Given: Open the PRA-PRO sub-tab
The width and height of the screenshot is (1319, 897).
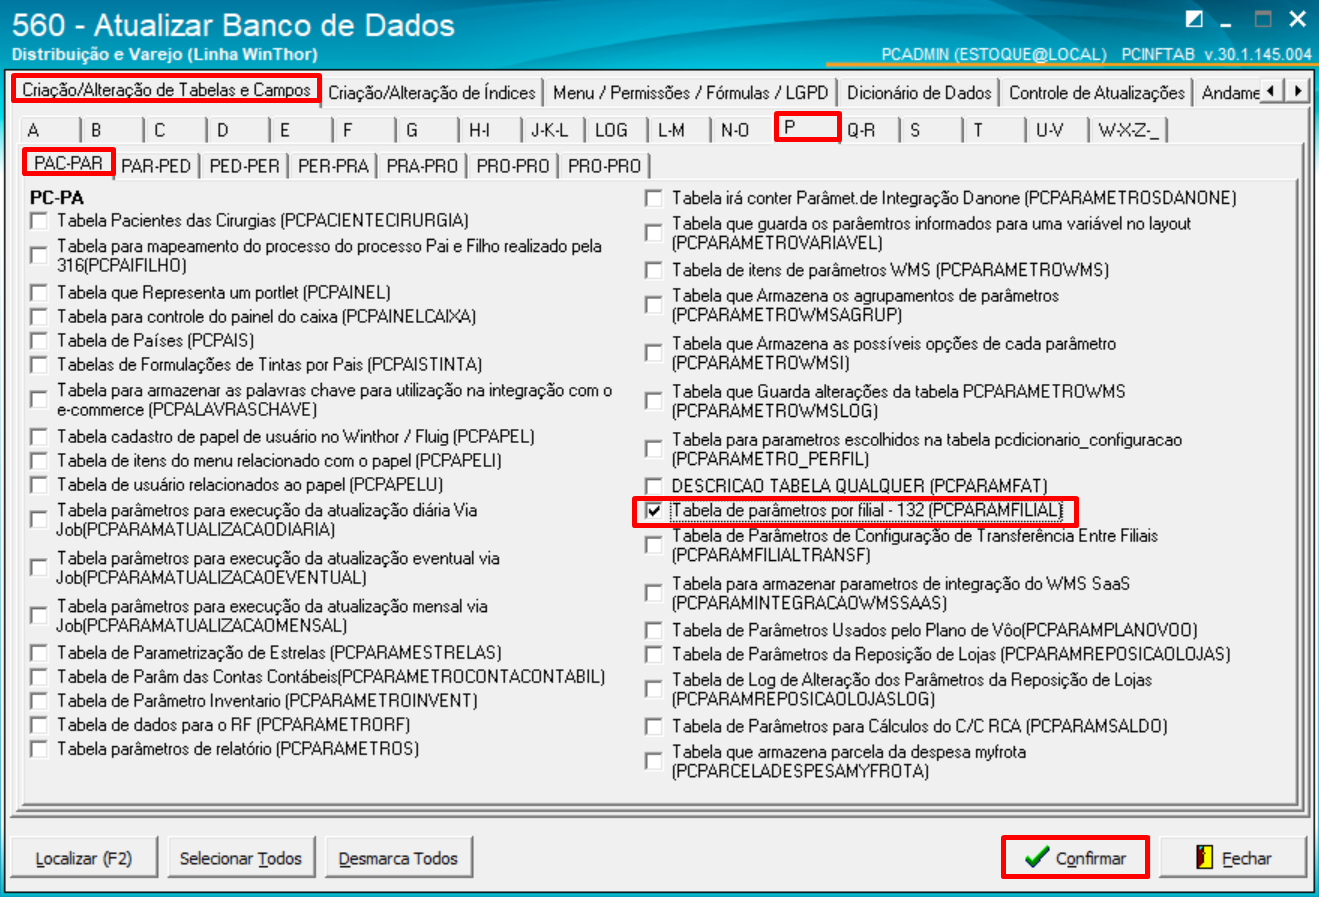Looking at the screenshot, I should pyautogui.click(x=422, y=166).
